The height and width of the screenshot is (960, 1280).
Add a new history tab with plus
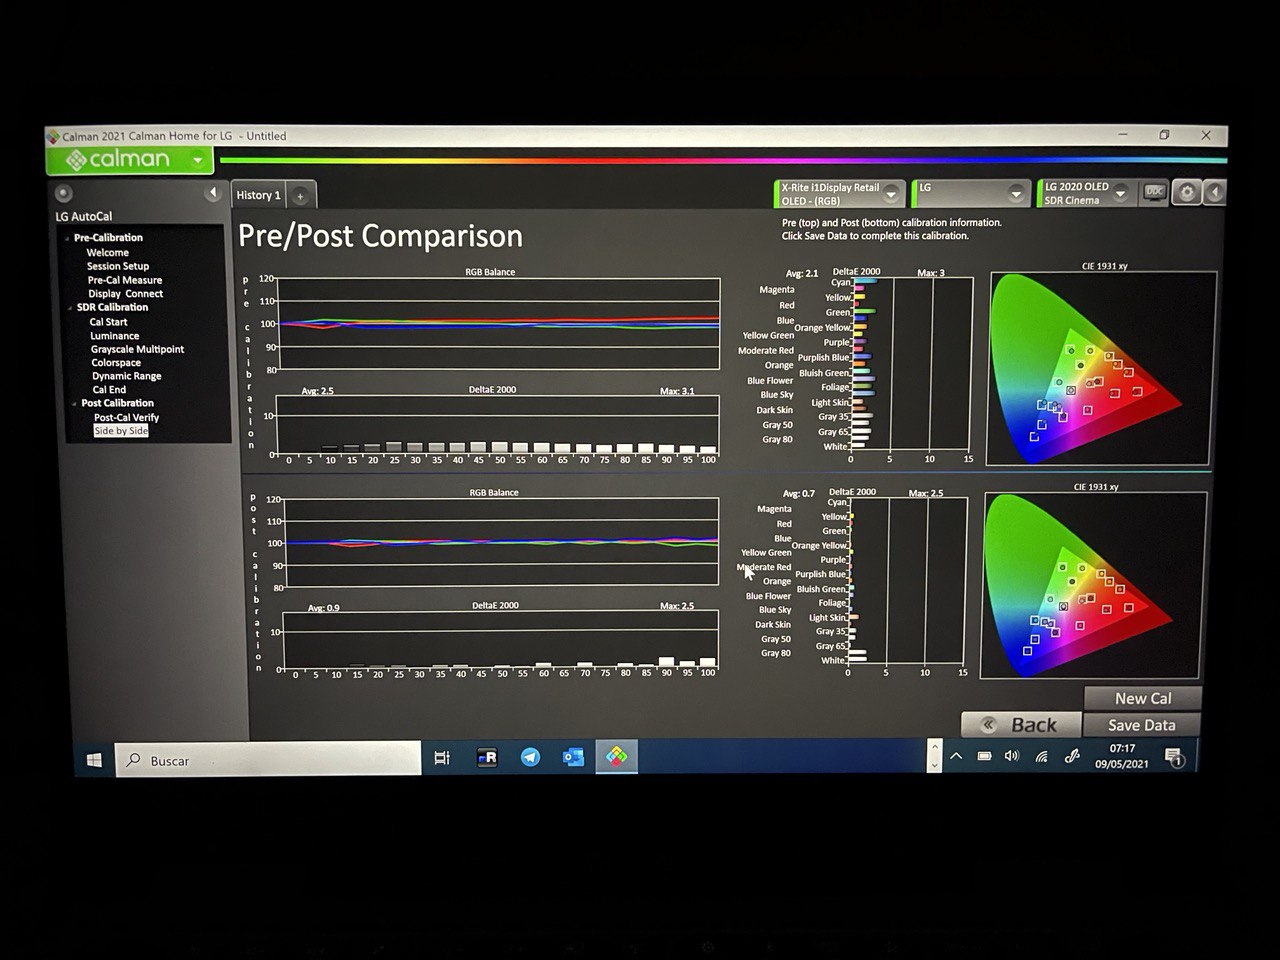pos(300,196)
